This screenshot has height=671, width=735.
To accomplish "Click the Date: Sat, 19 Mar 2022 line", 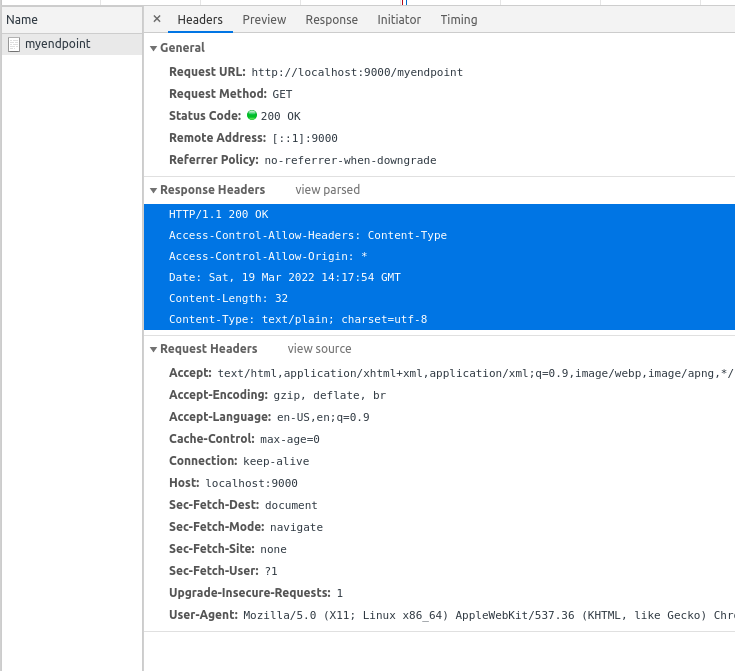I will (285, 278).
